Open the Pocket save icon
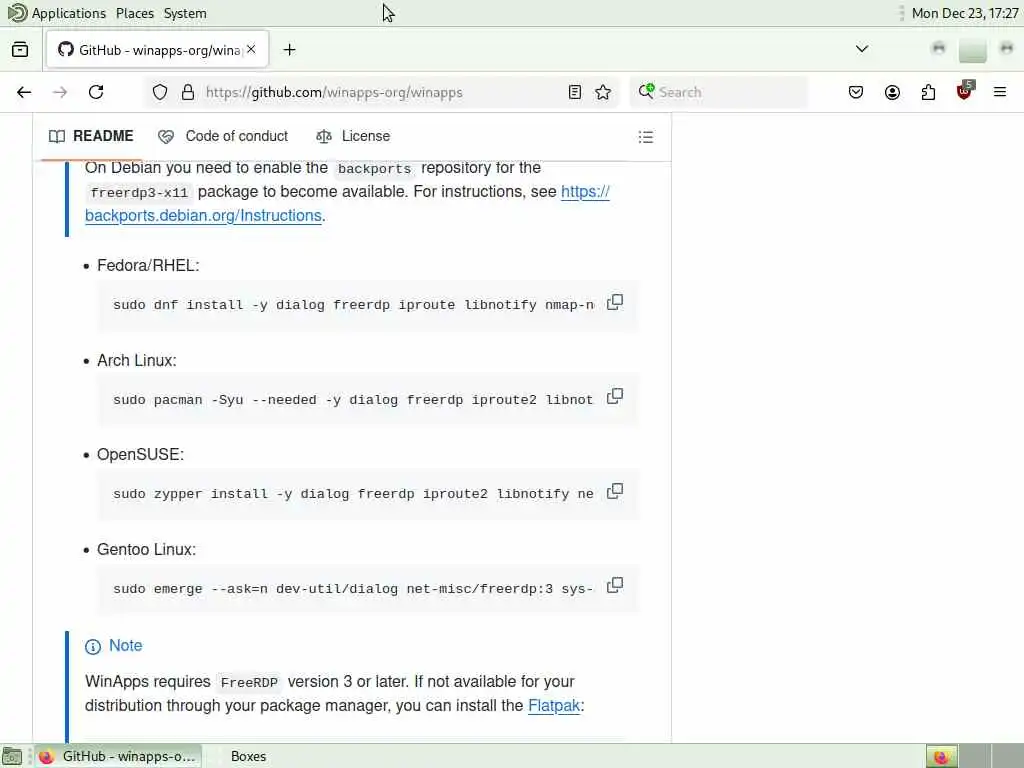Screen dimensions: 1024x768 [x=856, y=92]
